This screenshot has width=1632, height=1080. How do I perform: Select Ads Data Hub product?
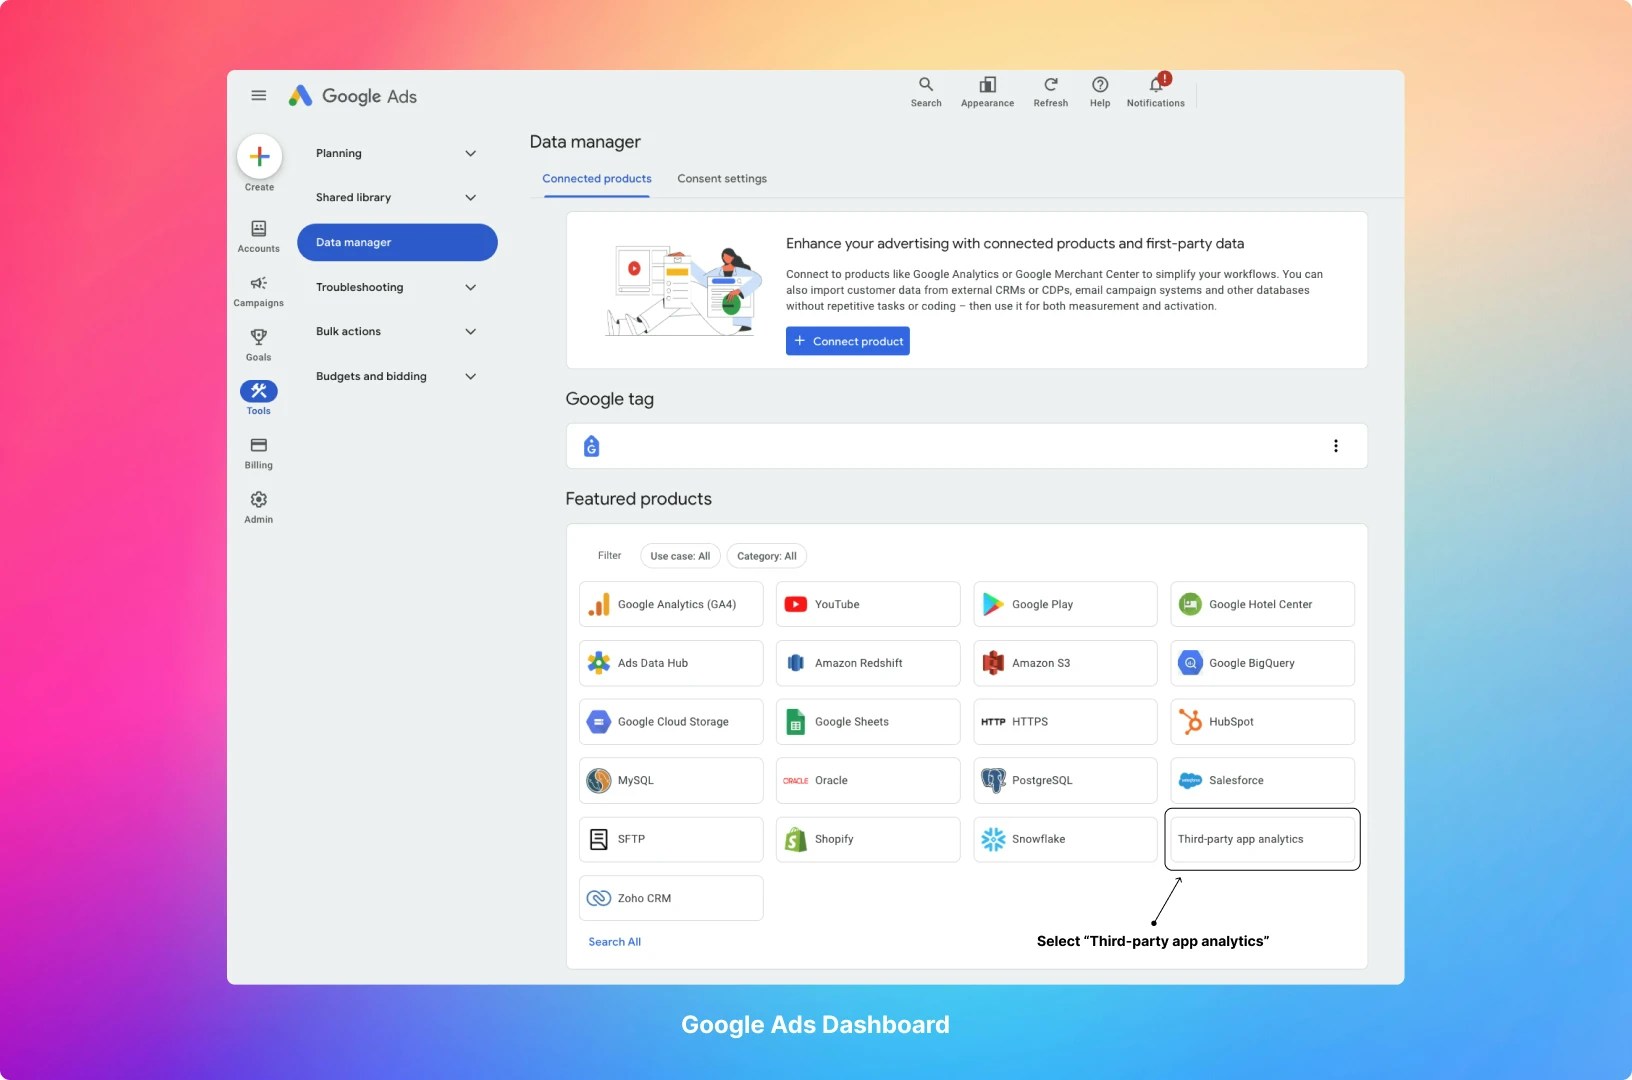[x=671, y=663]
